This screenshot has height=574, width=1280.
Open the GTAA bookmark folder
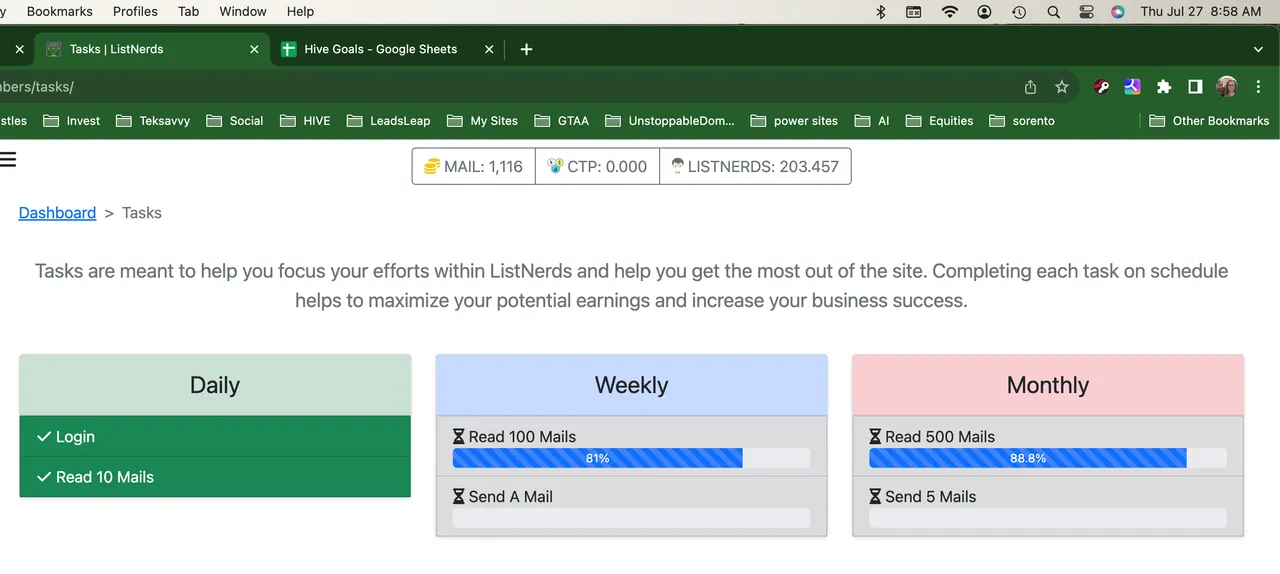point(562,121)
